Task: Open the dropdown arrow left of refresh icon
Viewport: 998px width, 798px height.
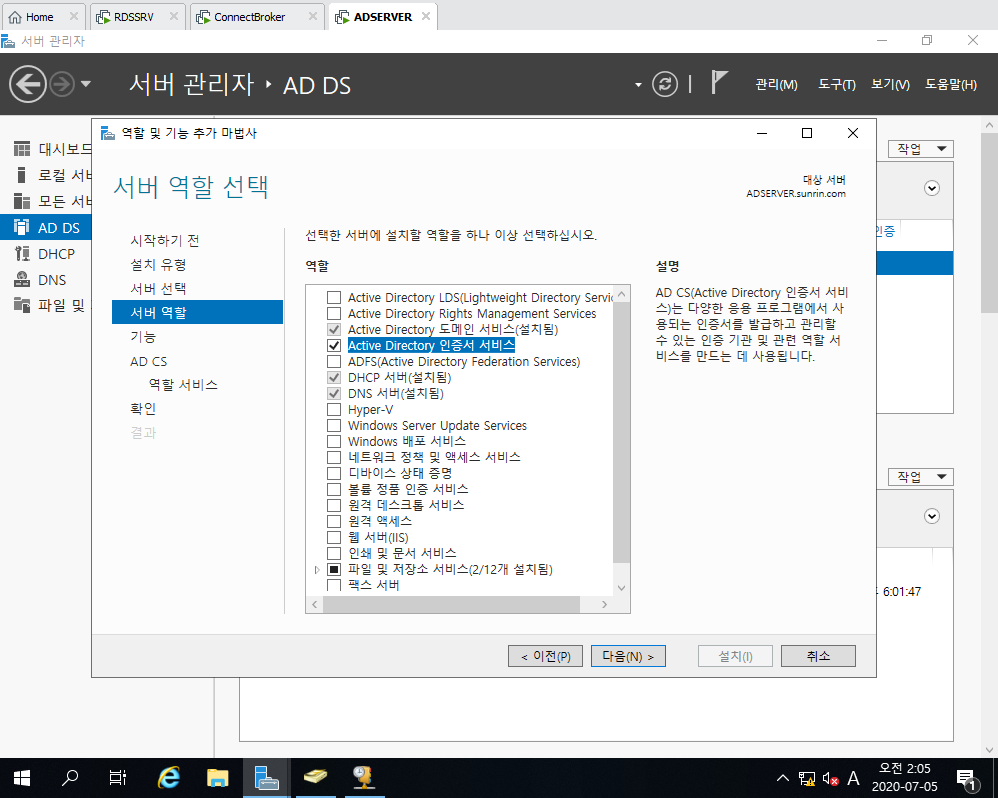Action: click(638, 85)
